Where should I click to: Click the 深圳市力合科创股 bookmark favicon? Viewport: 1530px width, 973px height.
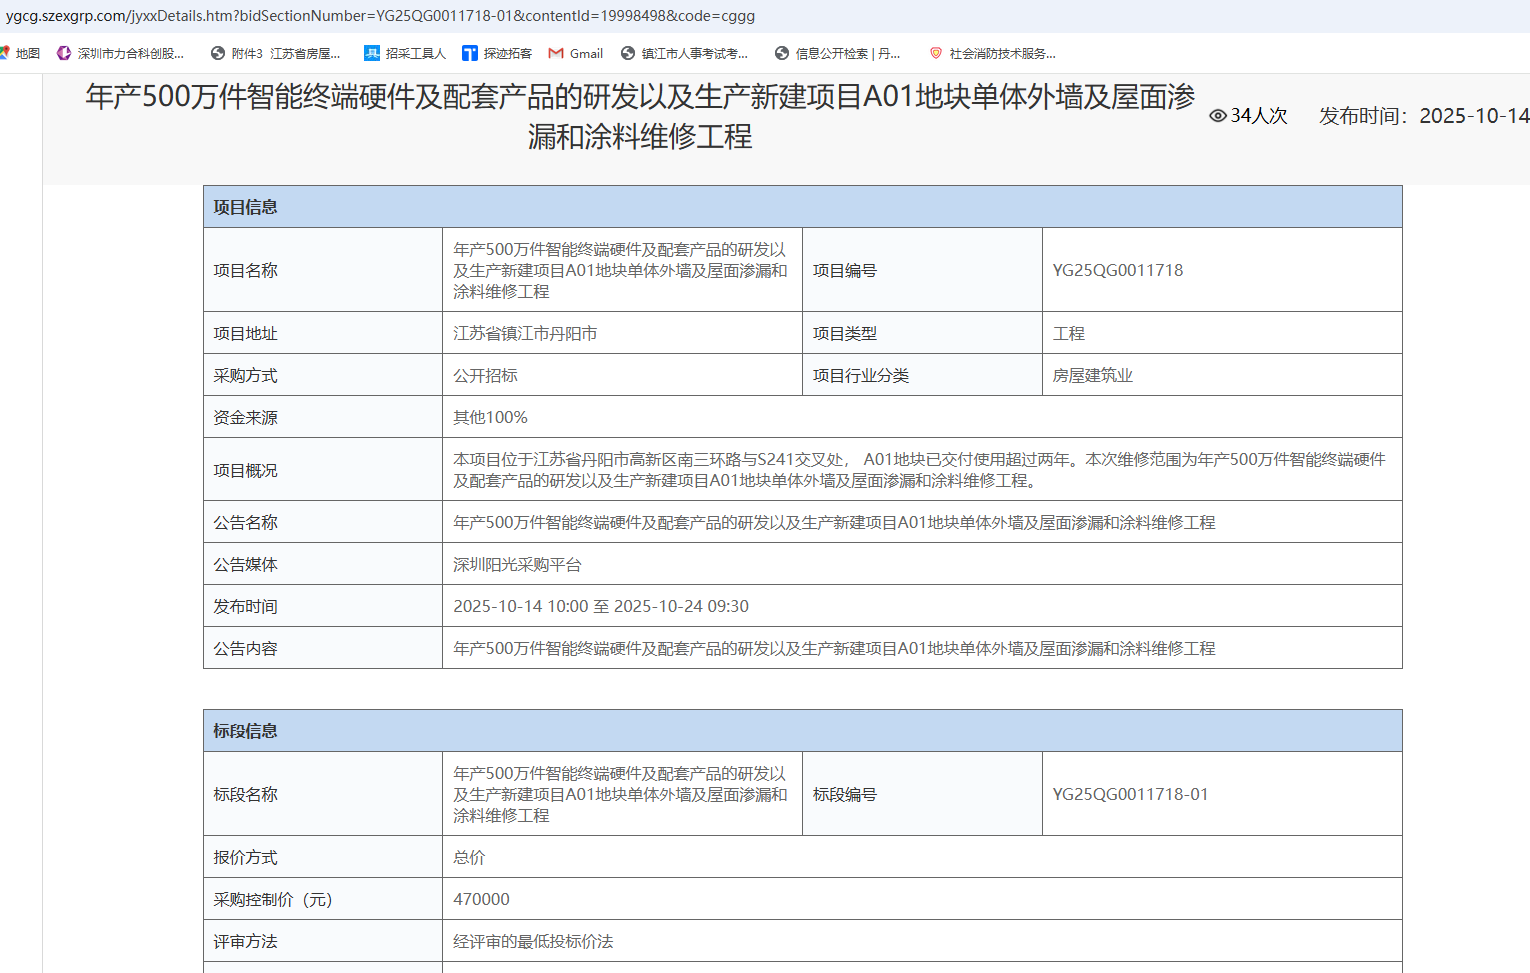click(63, 53)
